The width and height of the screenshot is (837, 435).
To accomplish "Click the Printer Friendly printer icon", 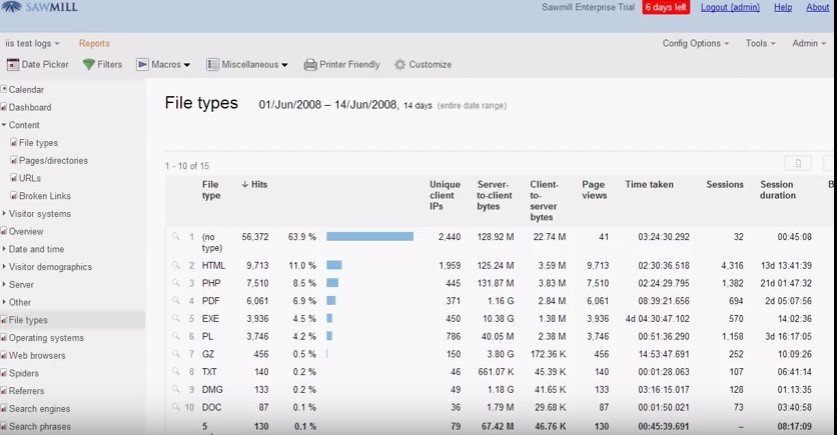I will tap(310, 65).
